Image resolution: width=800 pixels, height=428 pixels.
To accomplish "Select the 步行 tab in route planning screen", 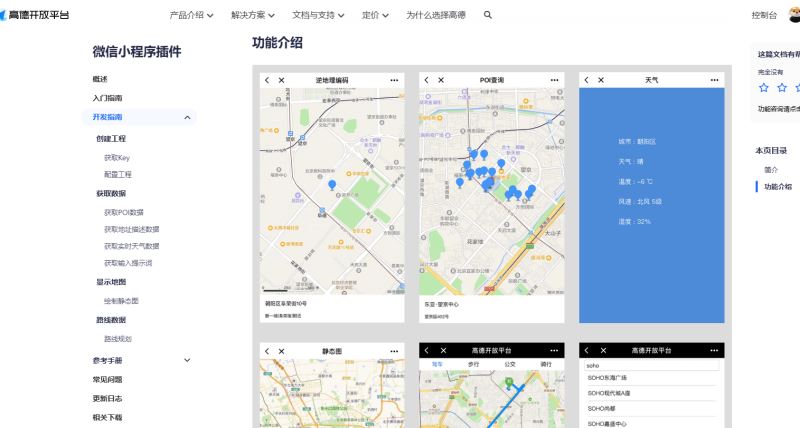I will click(473, 364).
